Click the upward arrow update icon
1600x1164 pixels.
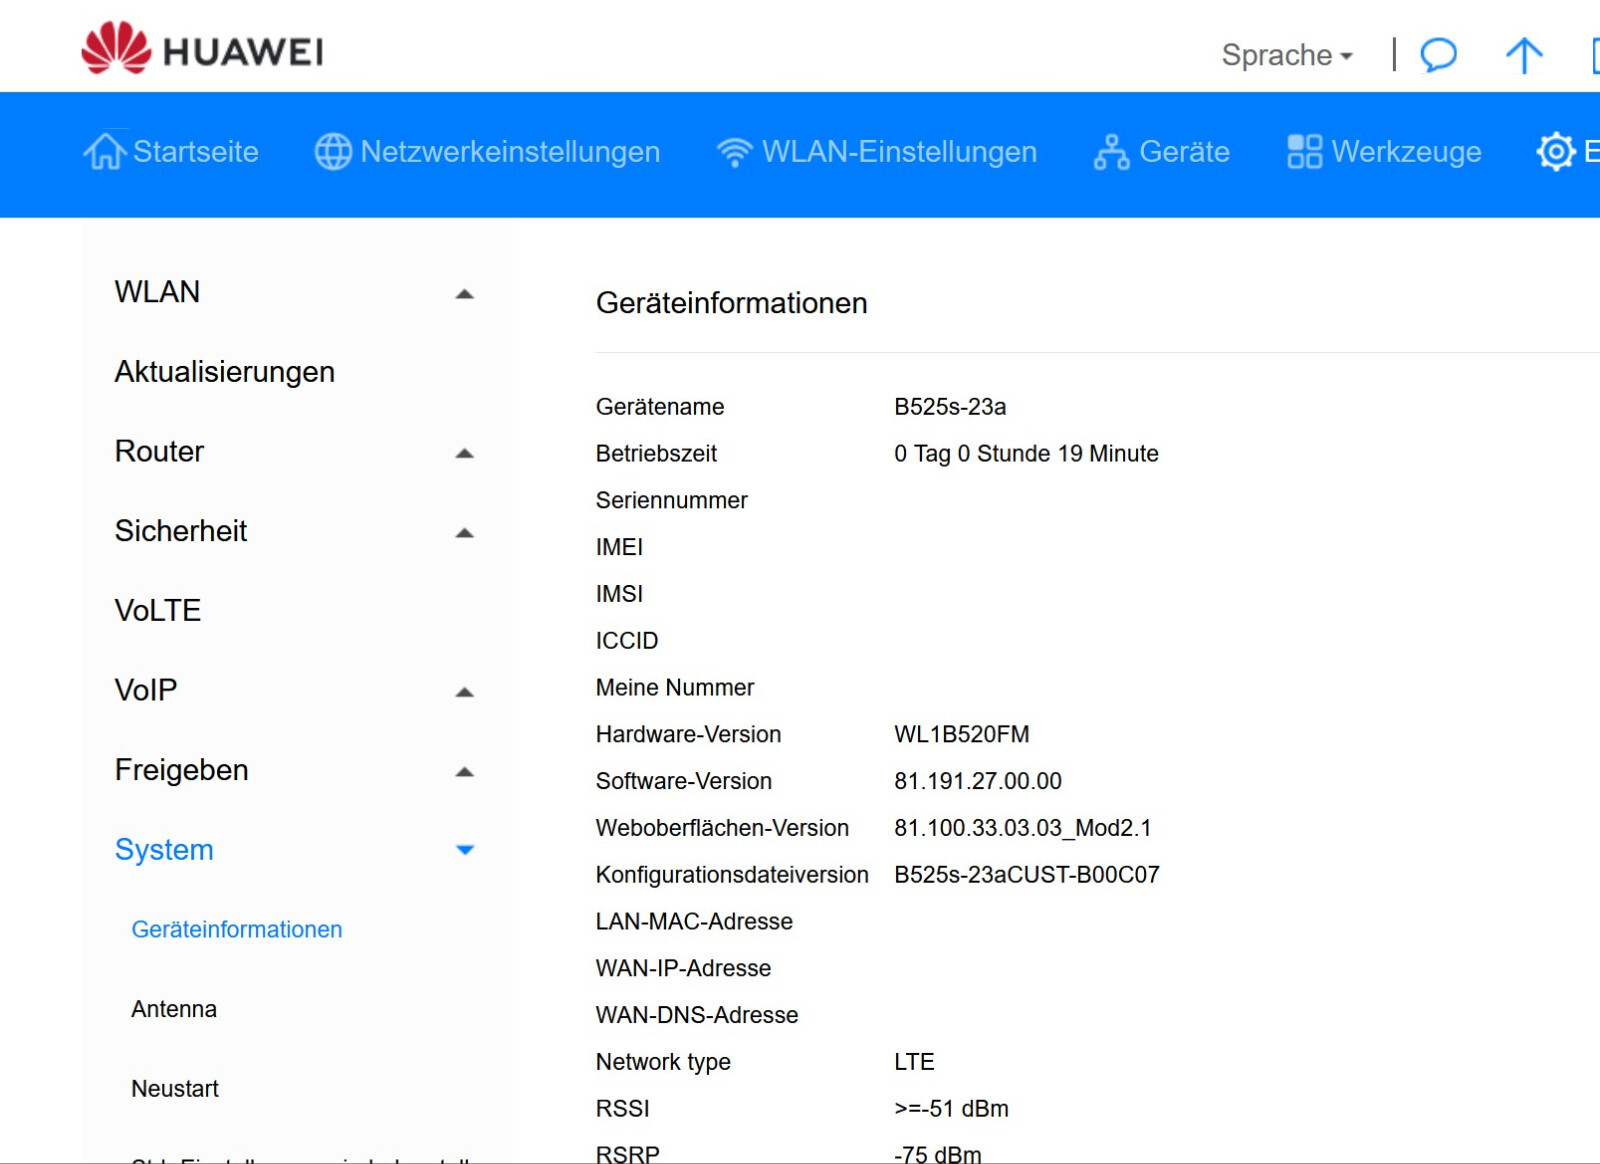1524,55
